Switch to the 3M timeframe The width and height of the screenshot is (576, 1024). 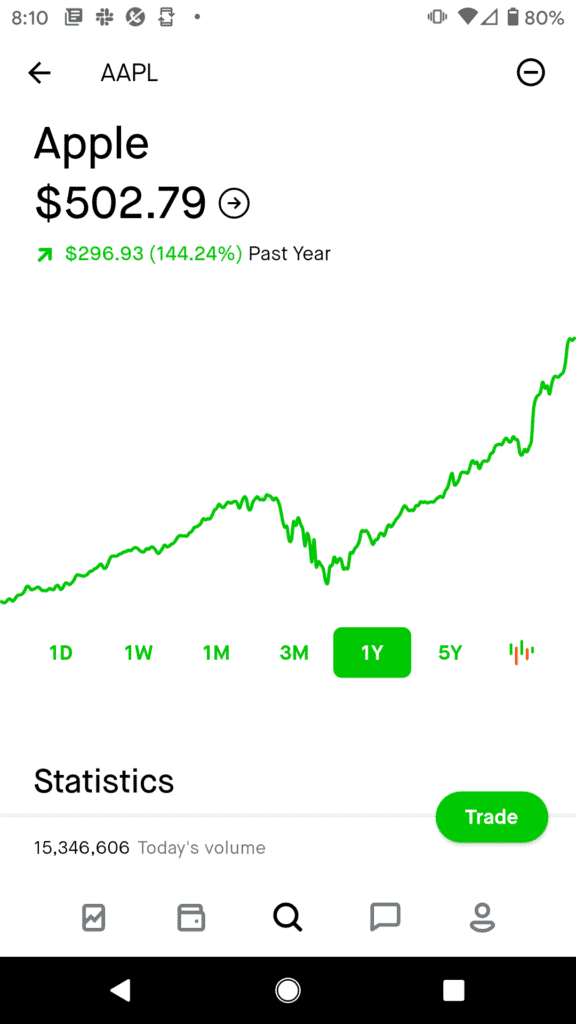click(294, 652)
